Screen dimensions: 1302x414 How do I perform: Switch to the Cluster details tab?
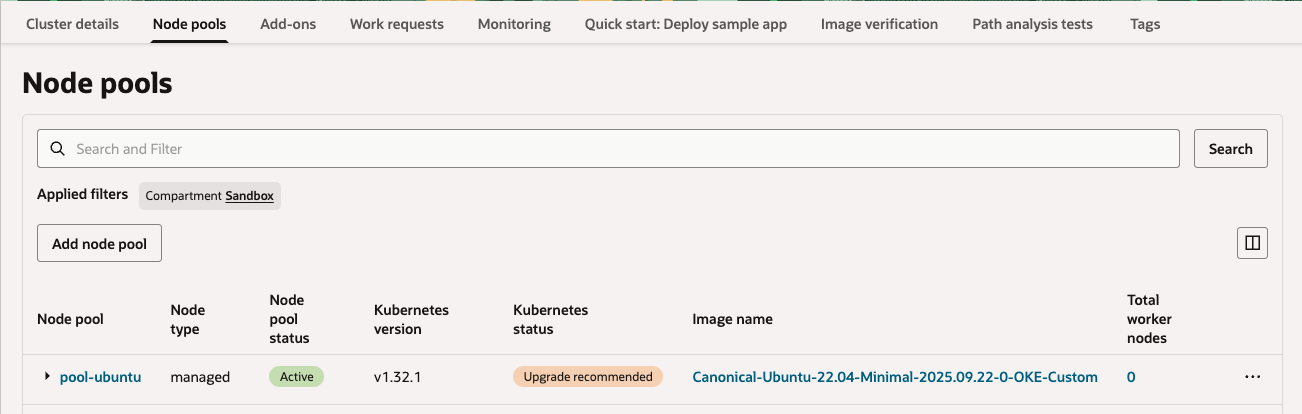[72, 24]
